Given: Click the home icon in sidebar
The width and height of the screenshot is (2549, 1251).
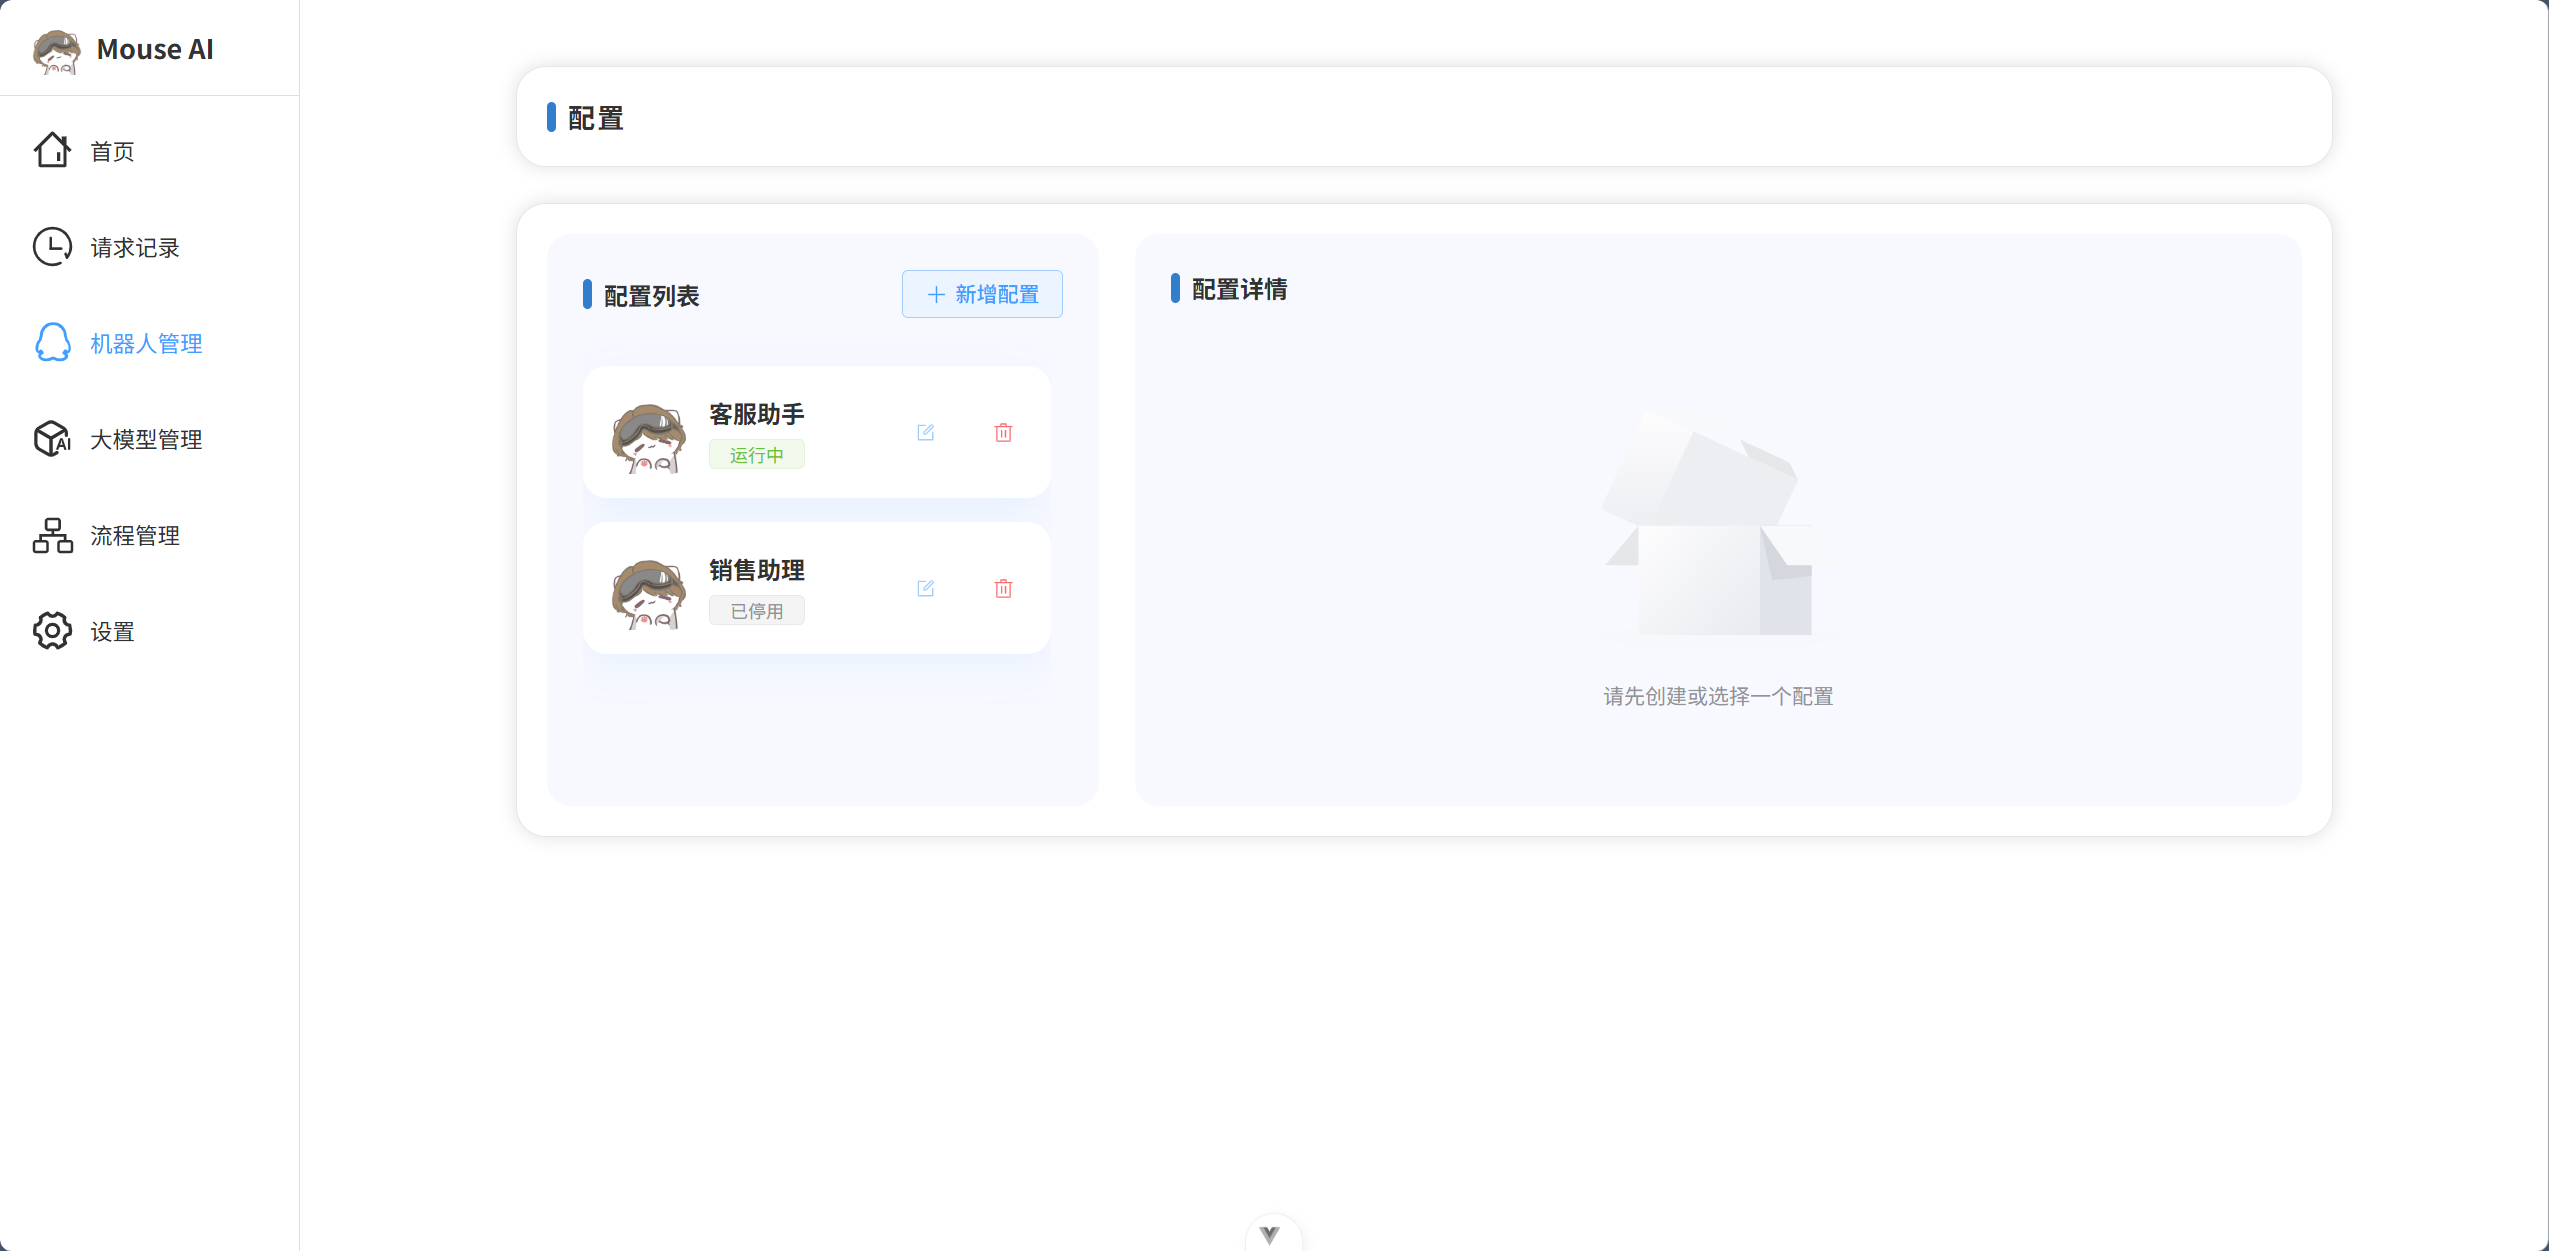Looking at the screenshot, I should (x=52, y=151).
